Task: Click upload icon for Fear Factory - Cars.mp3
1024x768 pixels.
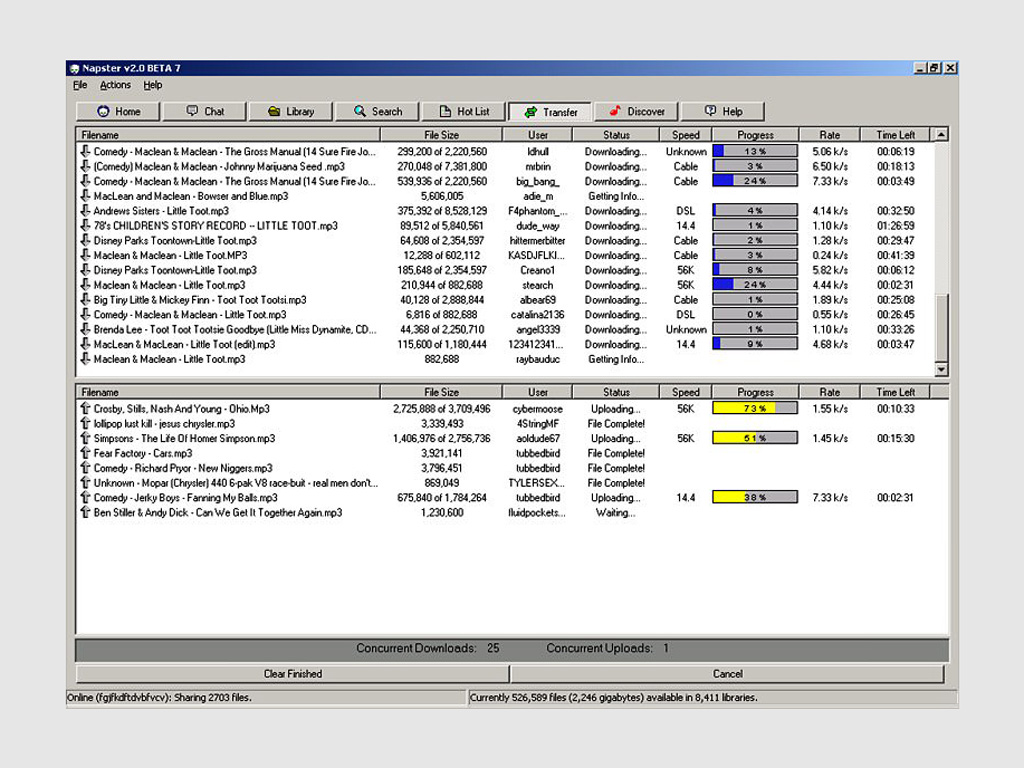Action: [x=85, y=453]
